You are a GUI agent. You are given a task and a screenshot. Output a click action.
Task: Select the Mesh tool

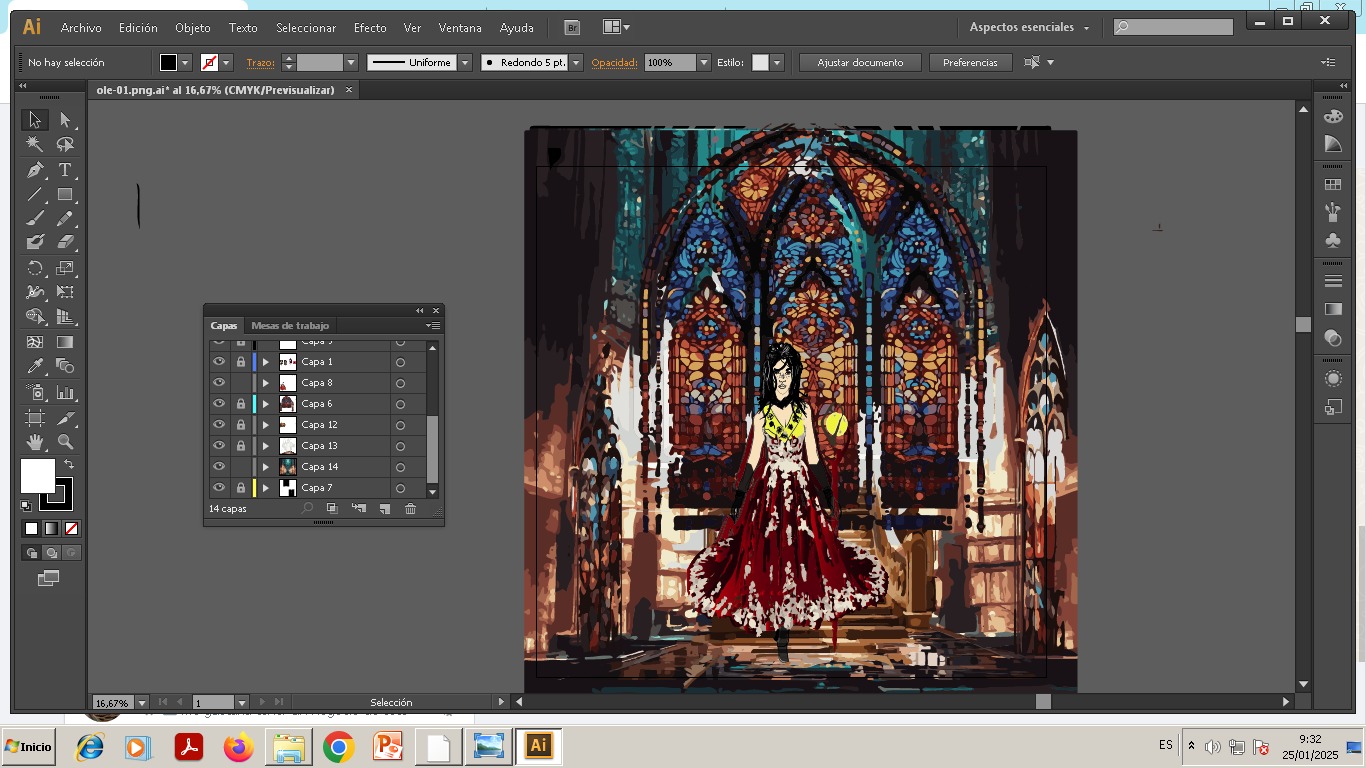[34, 342]
